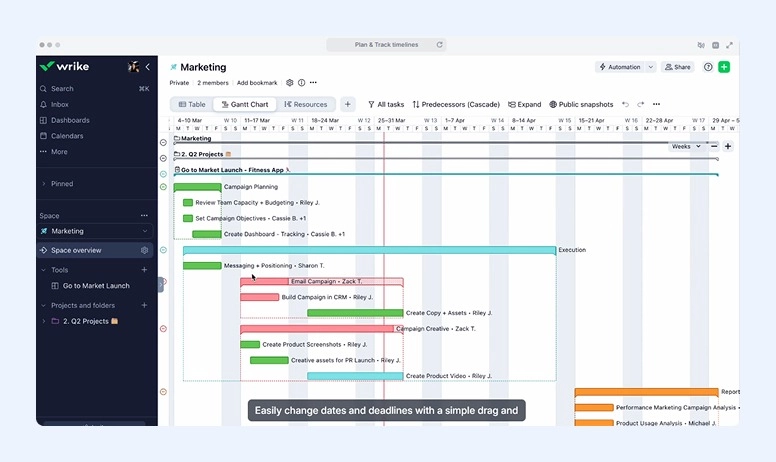Expand the Automation dropdown arrow

pyautogui.click(x=651, y=67)
